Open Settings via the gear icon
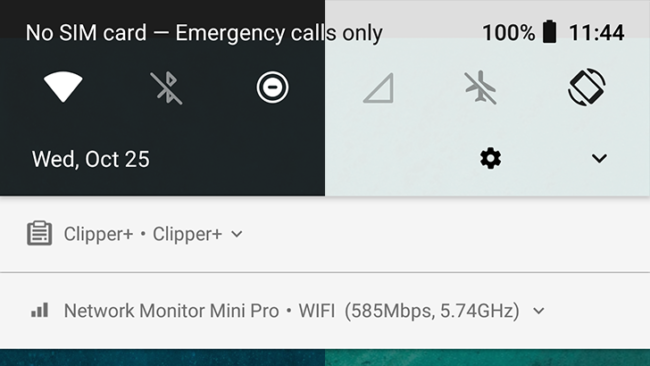Viewport: 650px width, 366px height. [490, 158]
